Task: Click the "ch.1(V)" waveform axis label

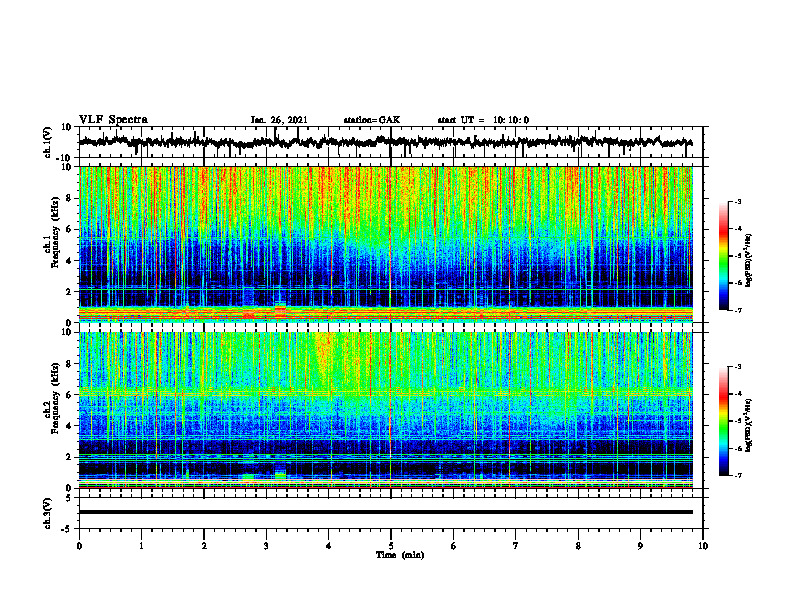Action: coord(48,142)
